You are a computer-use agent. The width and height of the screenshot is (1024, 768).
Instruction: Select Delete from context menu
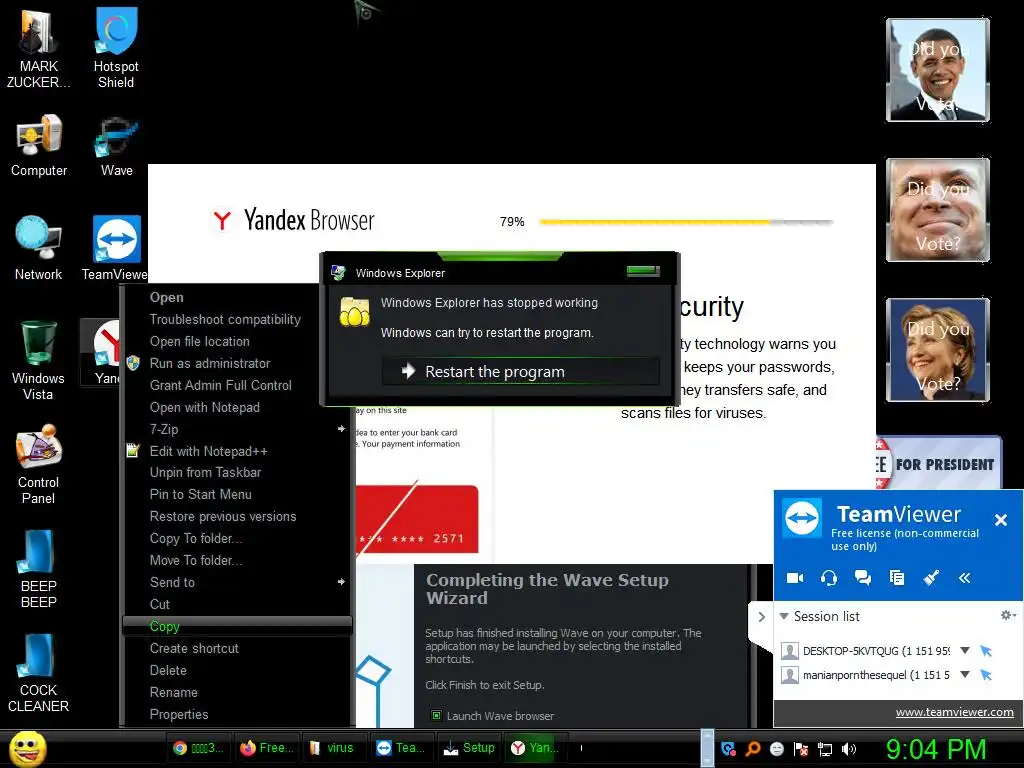[x=238, y=671]
